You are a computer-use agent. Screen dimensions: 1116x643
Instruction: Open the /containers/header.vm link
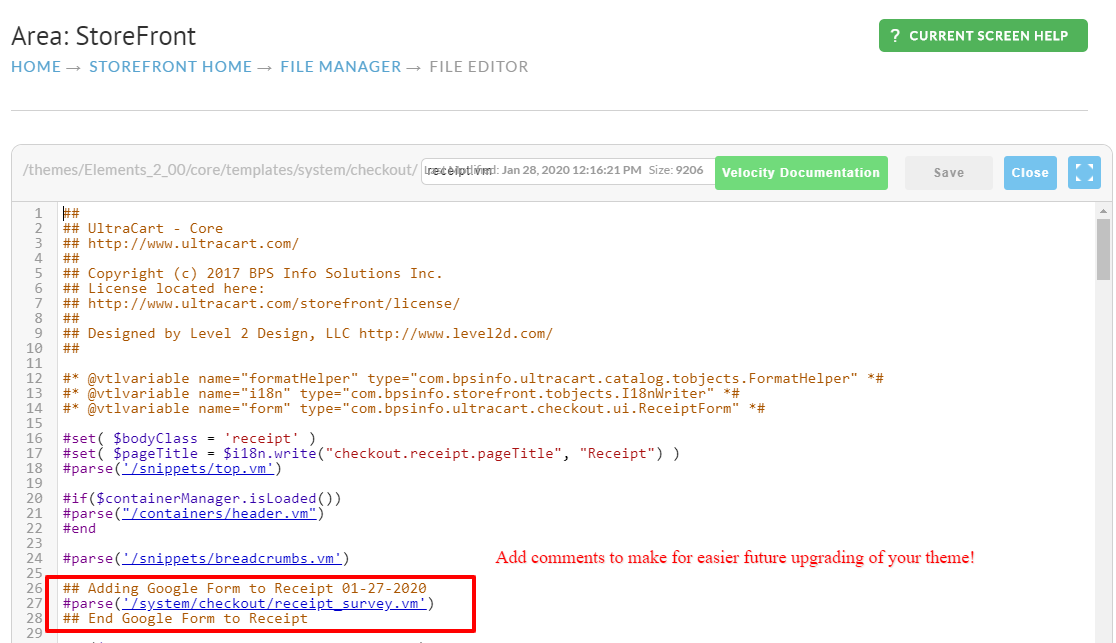[x=219, y=513]
